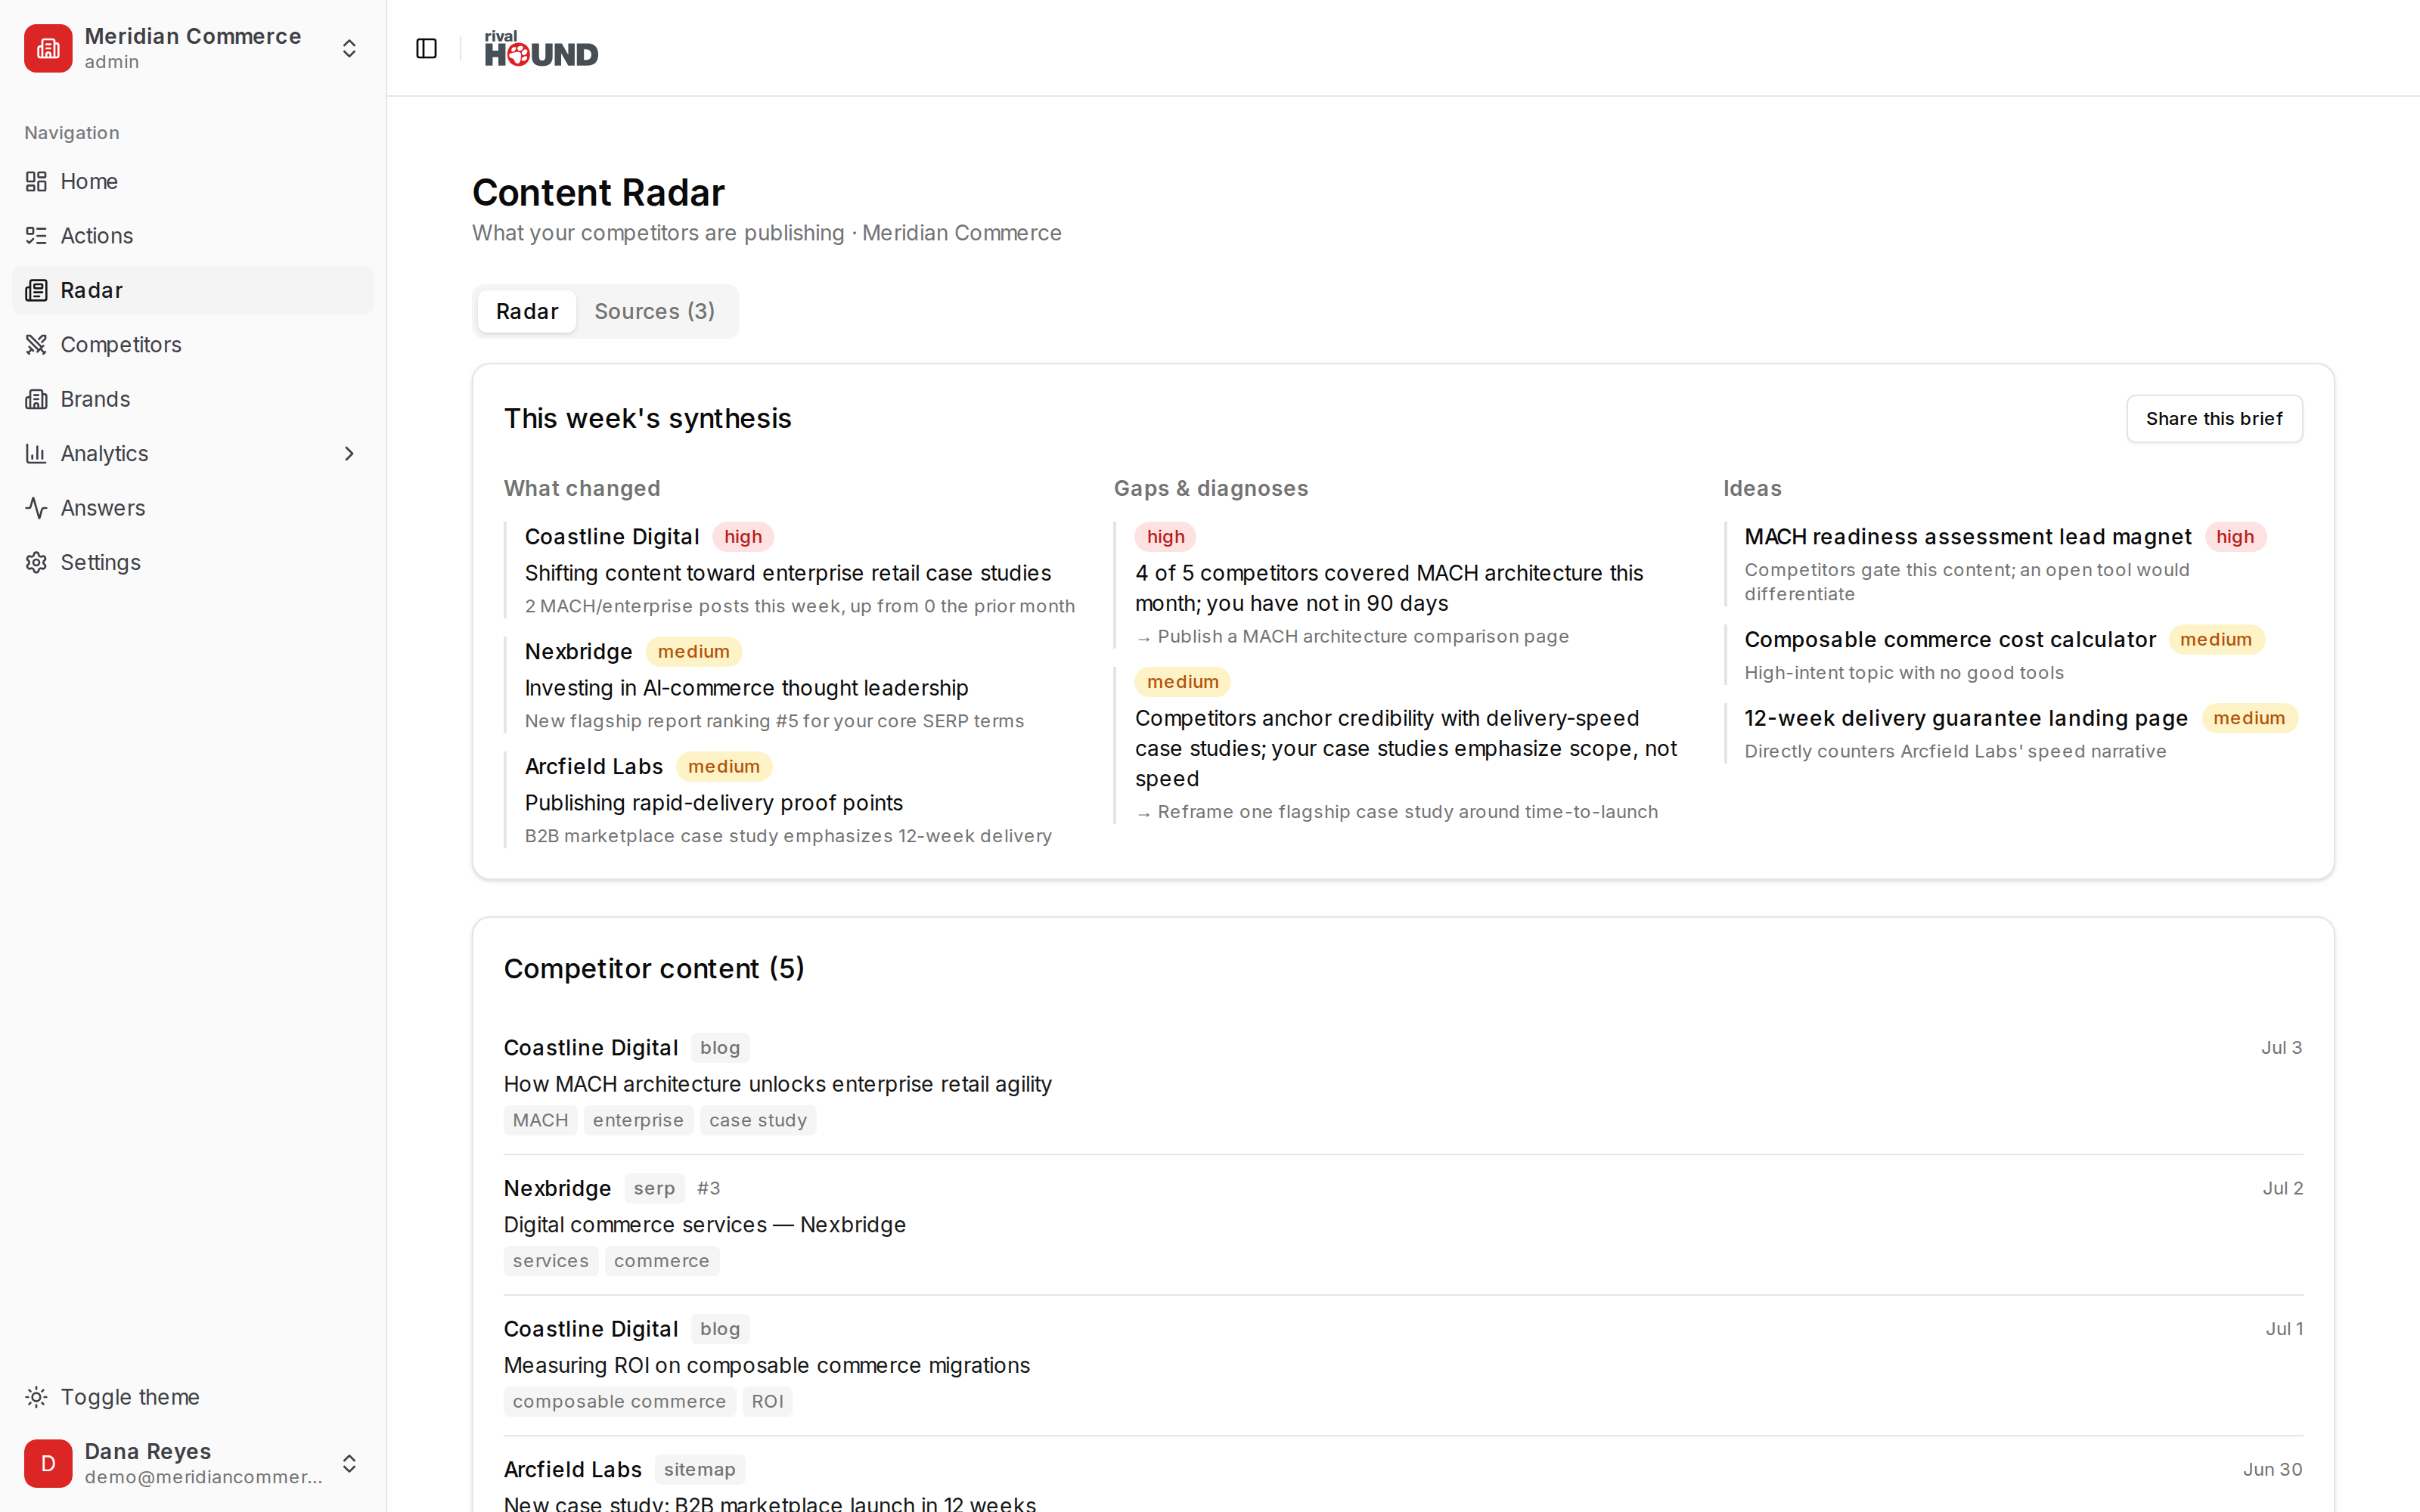Expand the Analytics submenu chevron

point(349,453)
